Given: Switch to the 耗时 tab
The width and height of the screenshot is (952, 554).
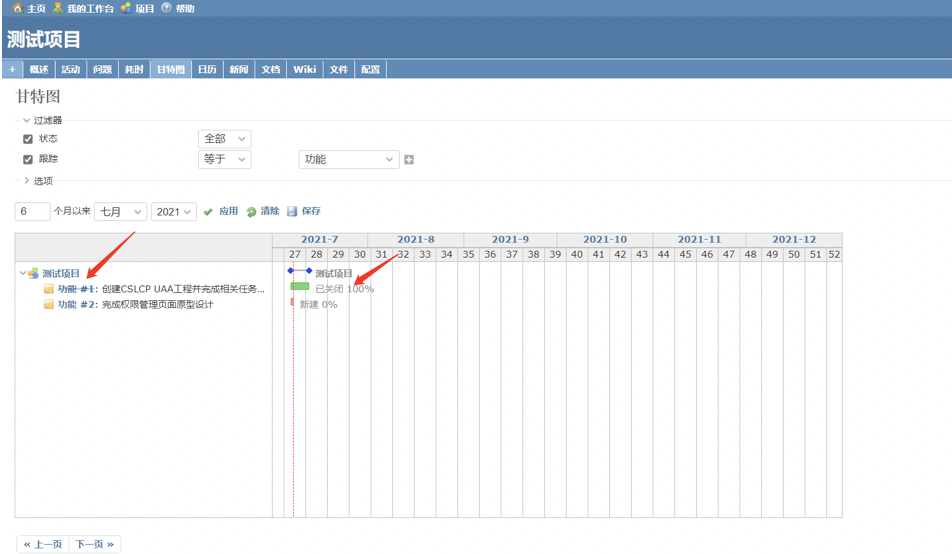Looking at the screenshot, I should [x=134, y=69].
